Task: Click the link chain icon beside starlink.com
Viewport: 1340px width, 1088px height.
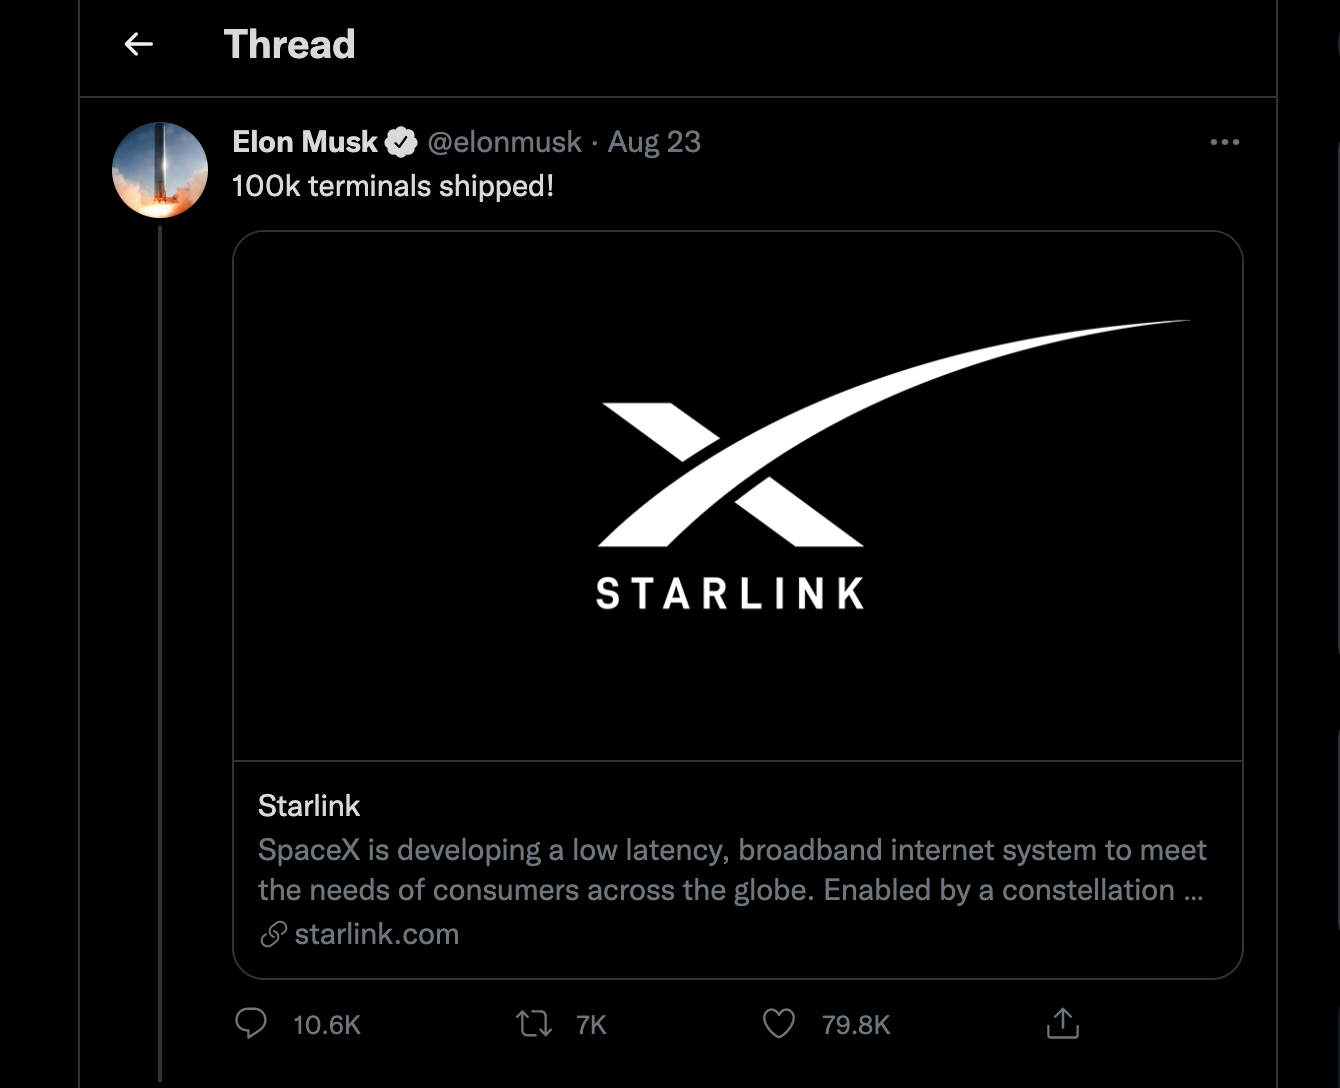Action: click(273, 934)
